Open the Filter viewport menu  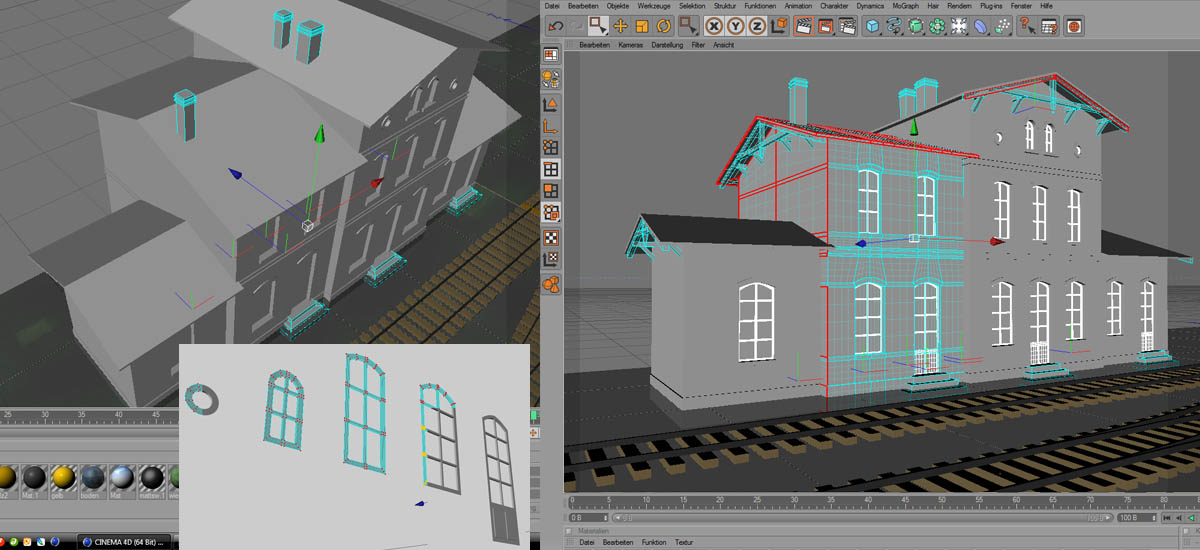point(696,45)
